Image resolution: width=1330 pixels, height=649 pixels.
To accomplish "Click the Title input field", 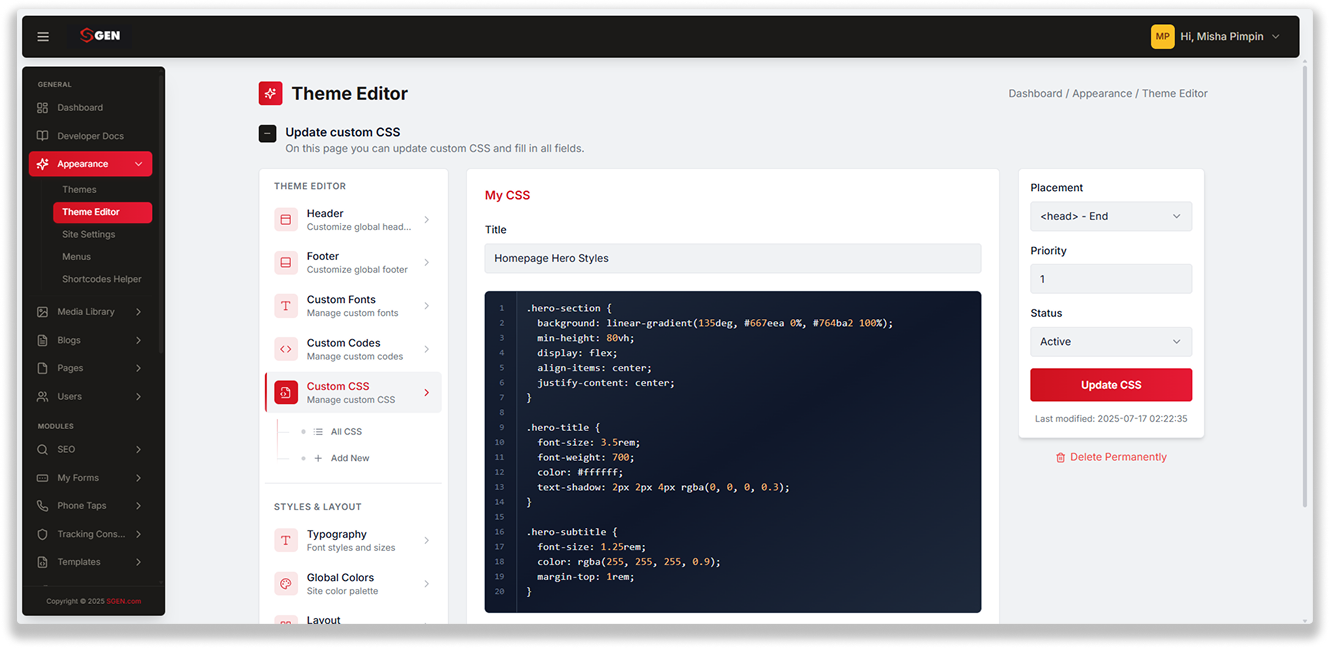I will point(733,258).
